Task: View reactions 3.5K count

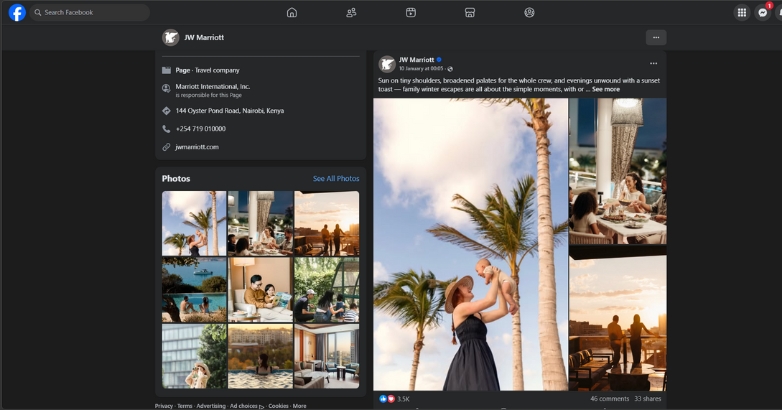Action: tap(403, 399)
